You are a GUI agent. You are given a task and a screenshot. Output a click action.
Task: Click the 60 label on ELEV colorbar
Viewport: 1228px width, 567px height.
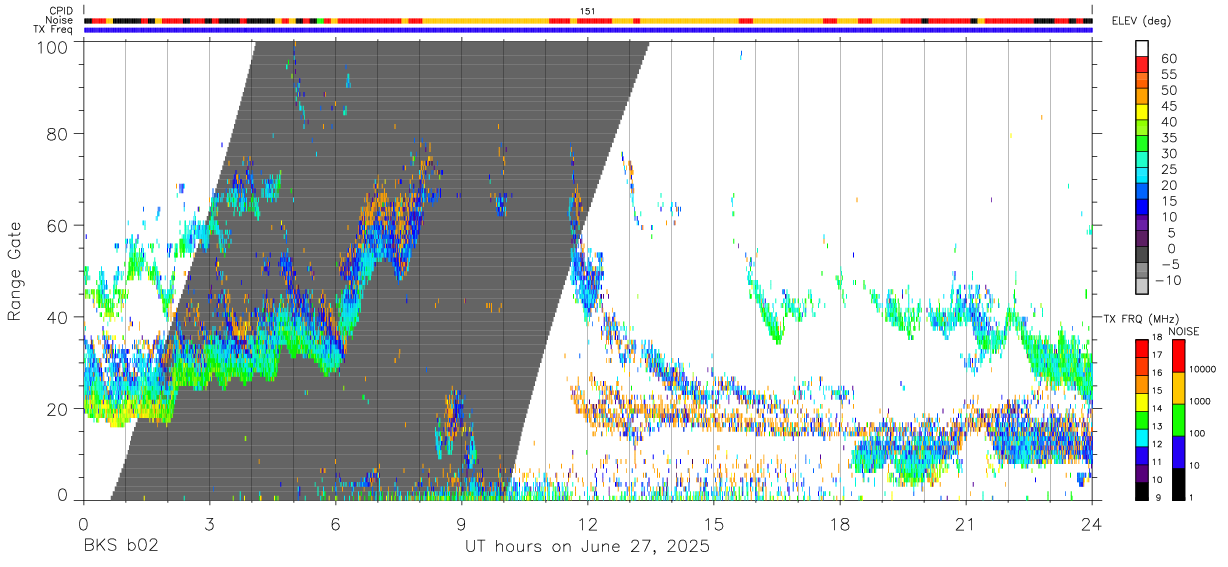point(1167,59)
